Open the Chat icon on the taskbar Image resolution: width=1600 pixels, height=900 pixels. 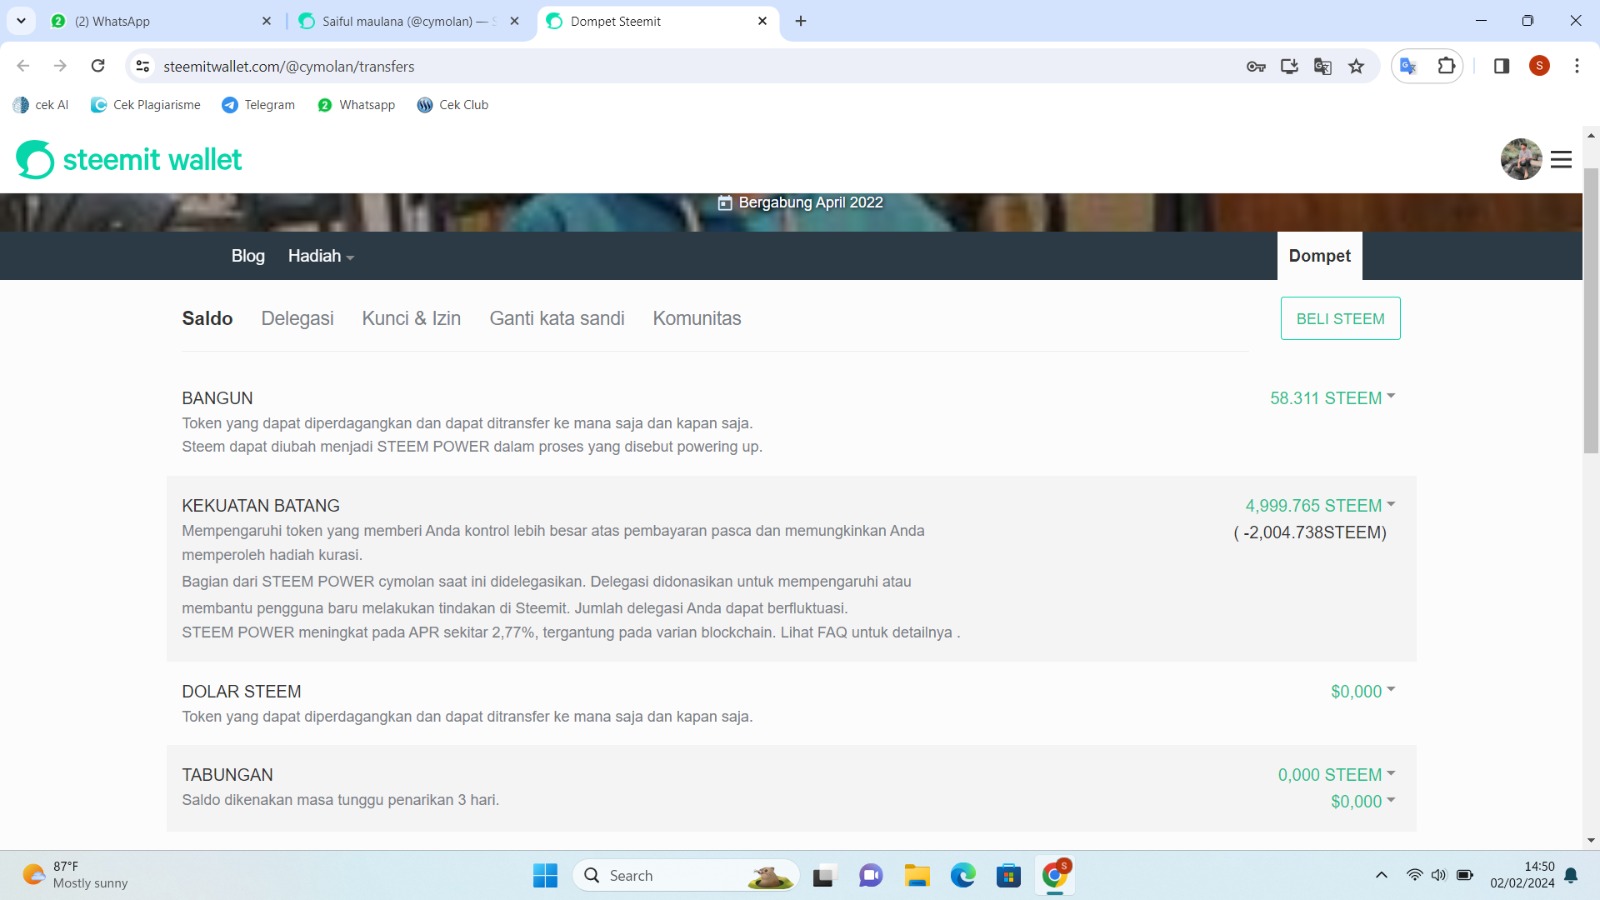point(871,876)
